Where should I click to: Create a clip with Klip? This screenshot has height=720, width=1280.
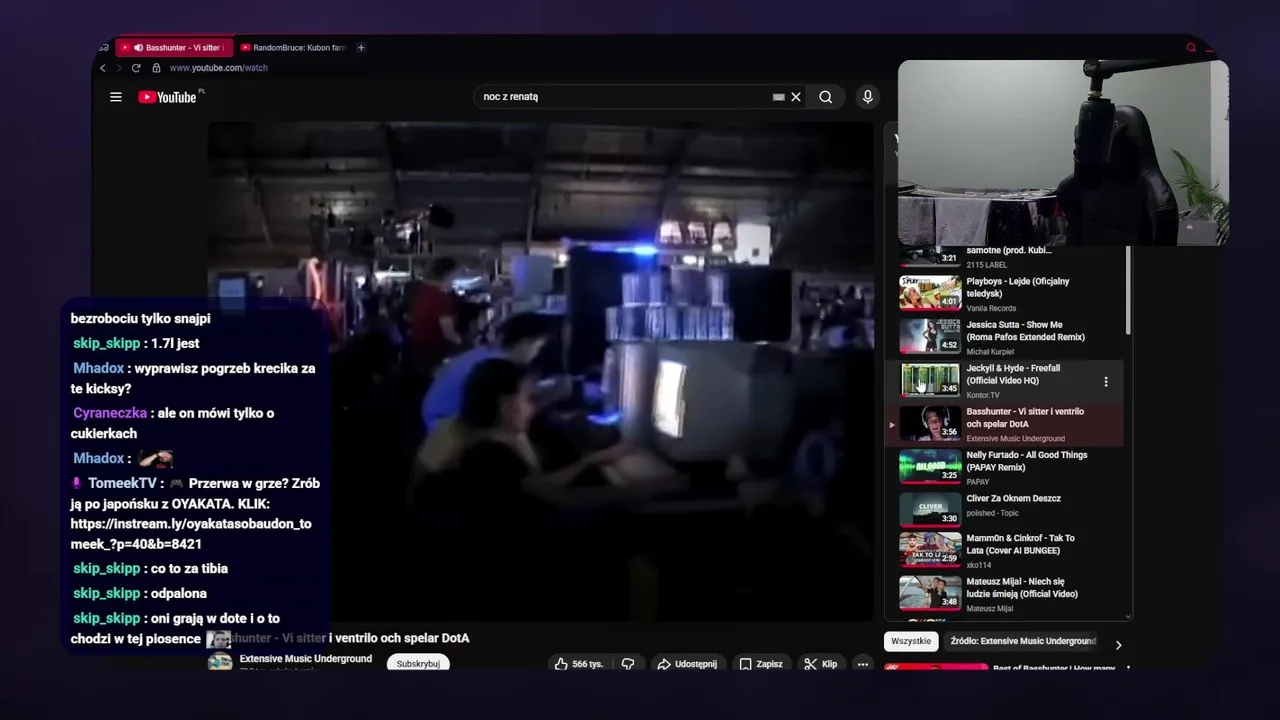pos(821,664)
